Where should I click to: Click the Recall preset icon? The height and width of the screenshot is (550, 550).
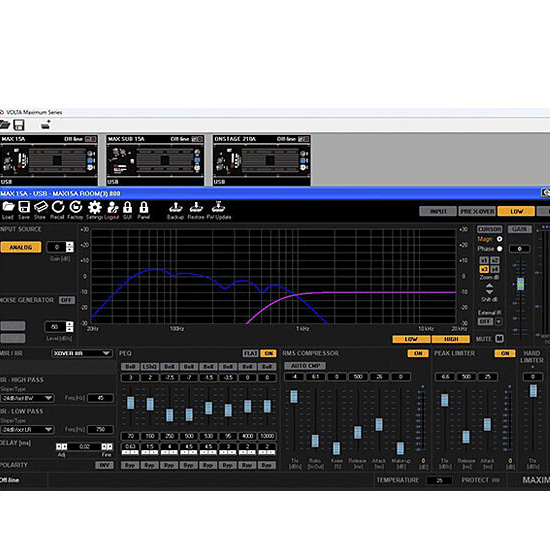pos(58,207)
